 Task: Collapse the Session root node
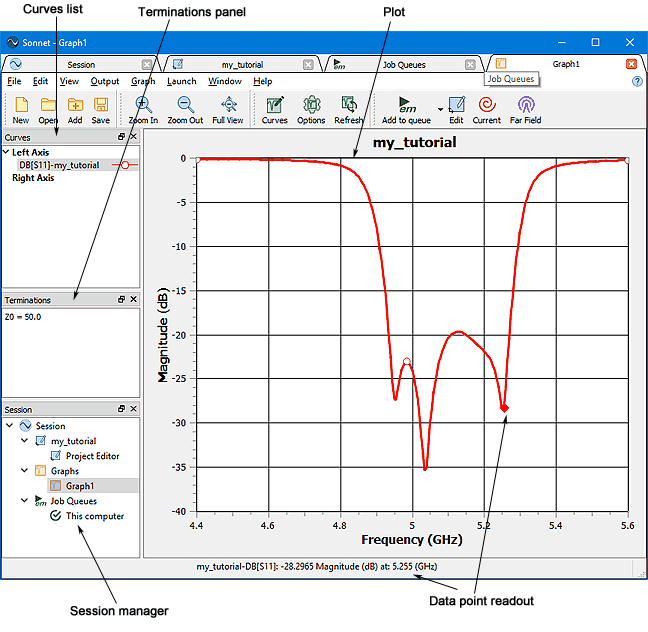(10, 425)
